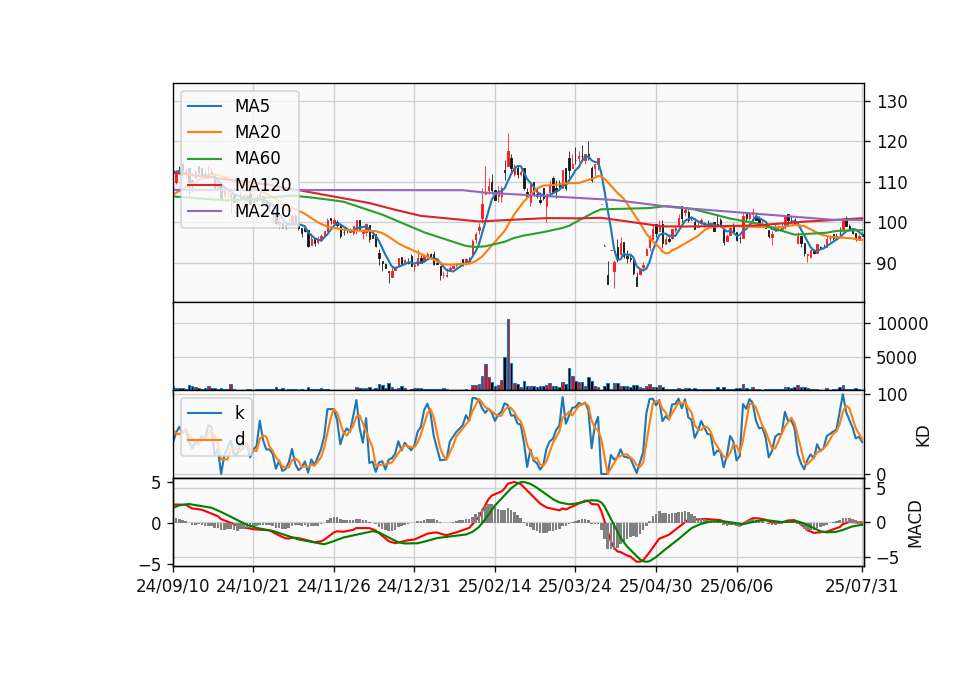
Task: Click the MA60 legend label
Action: click(257, 159)
